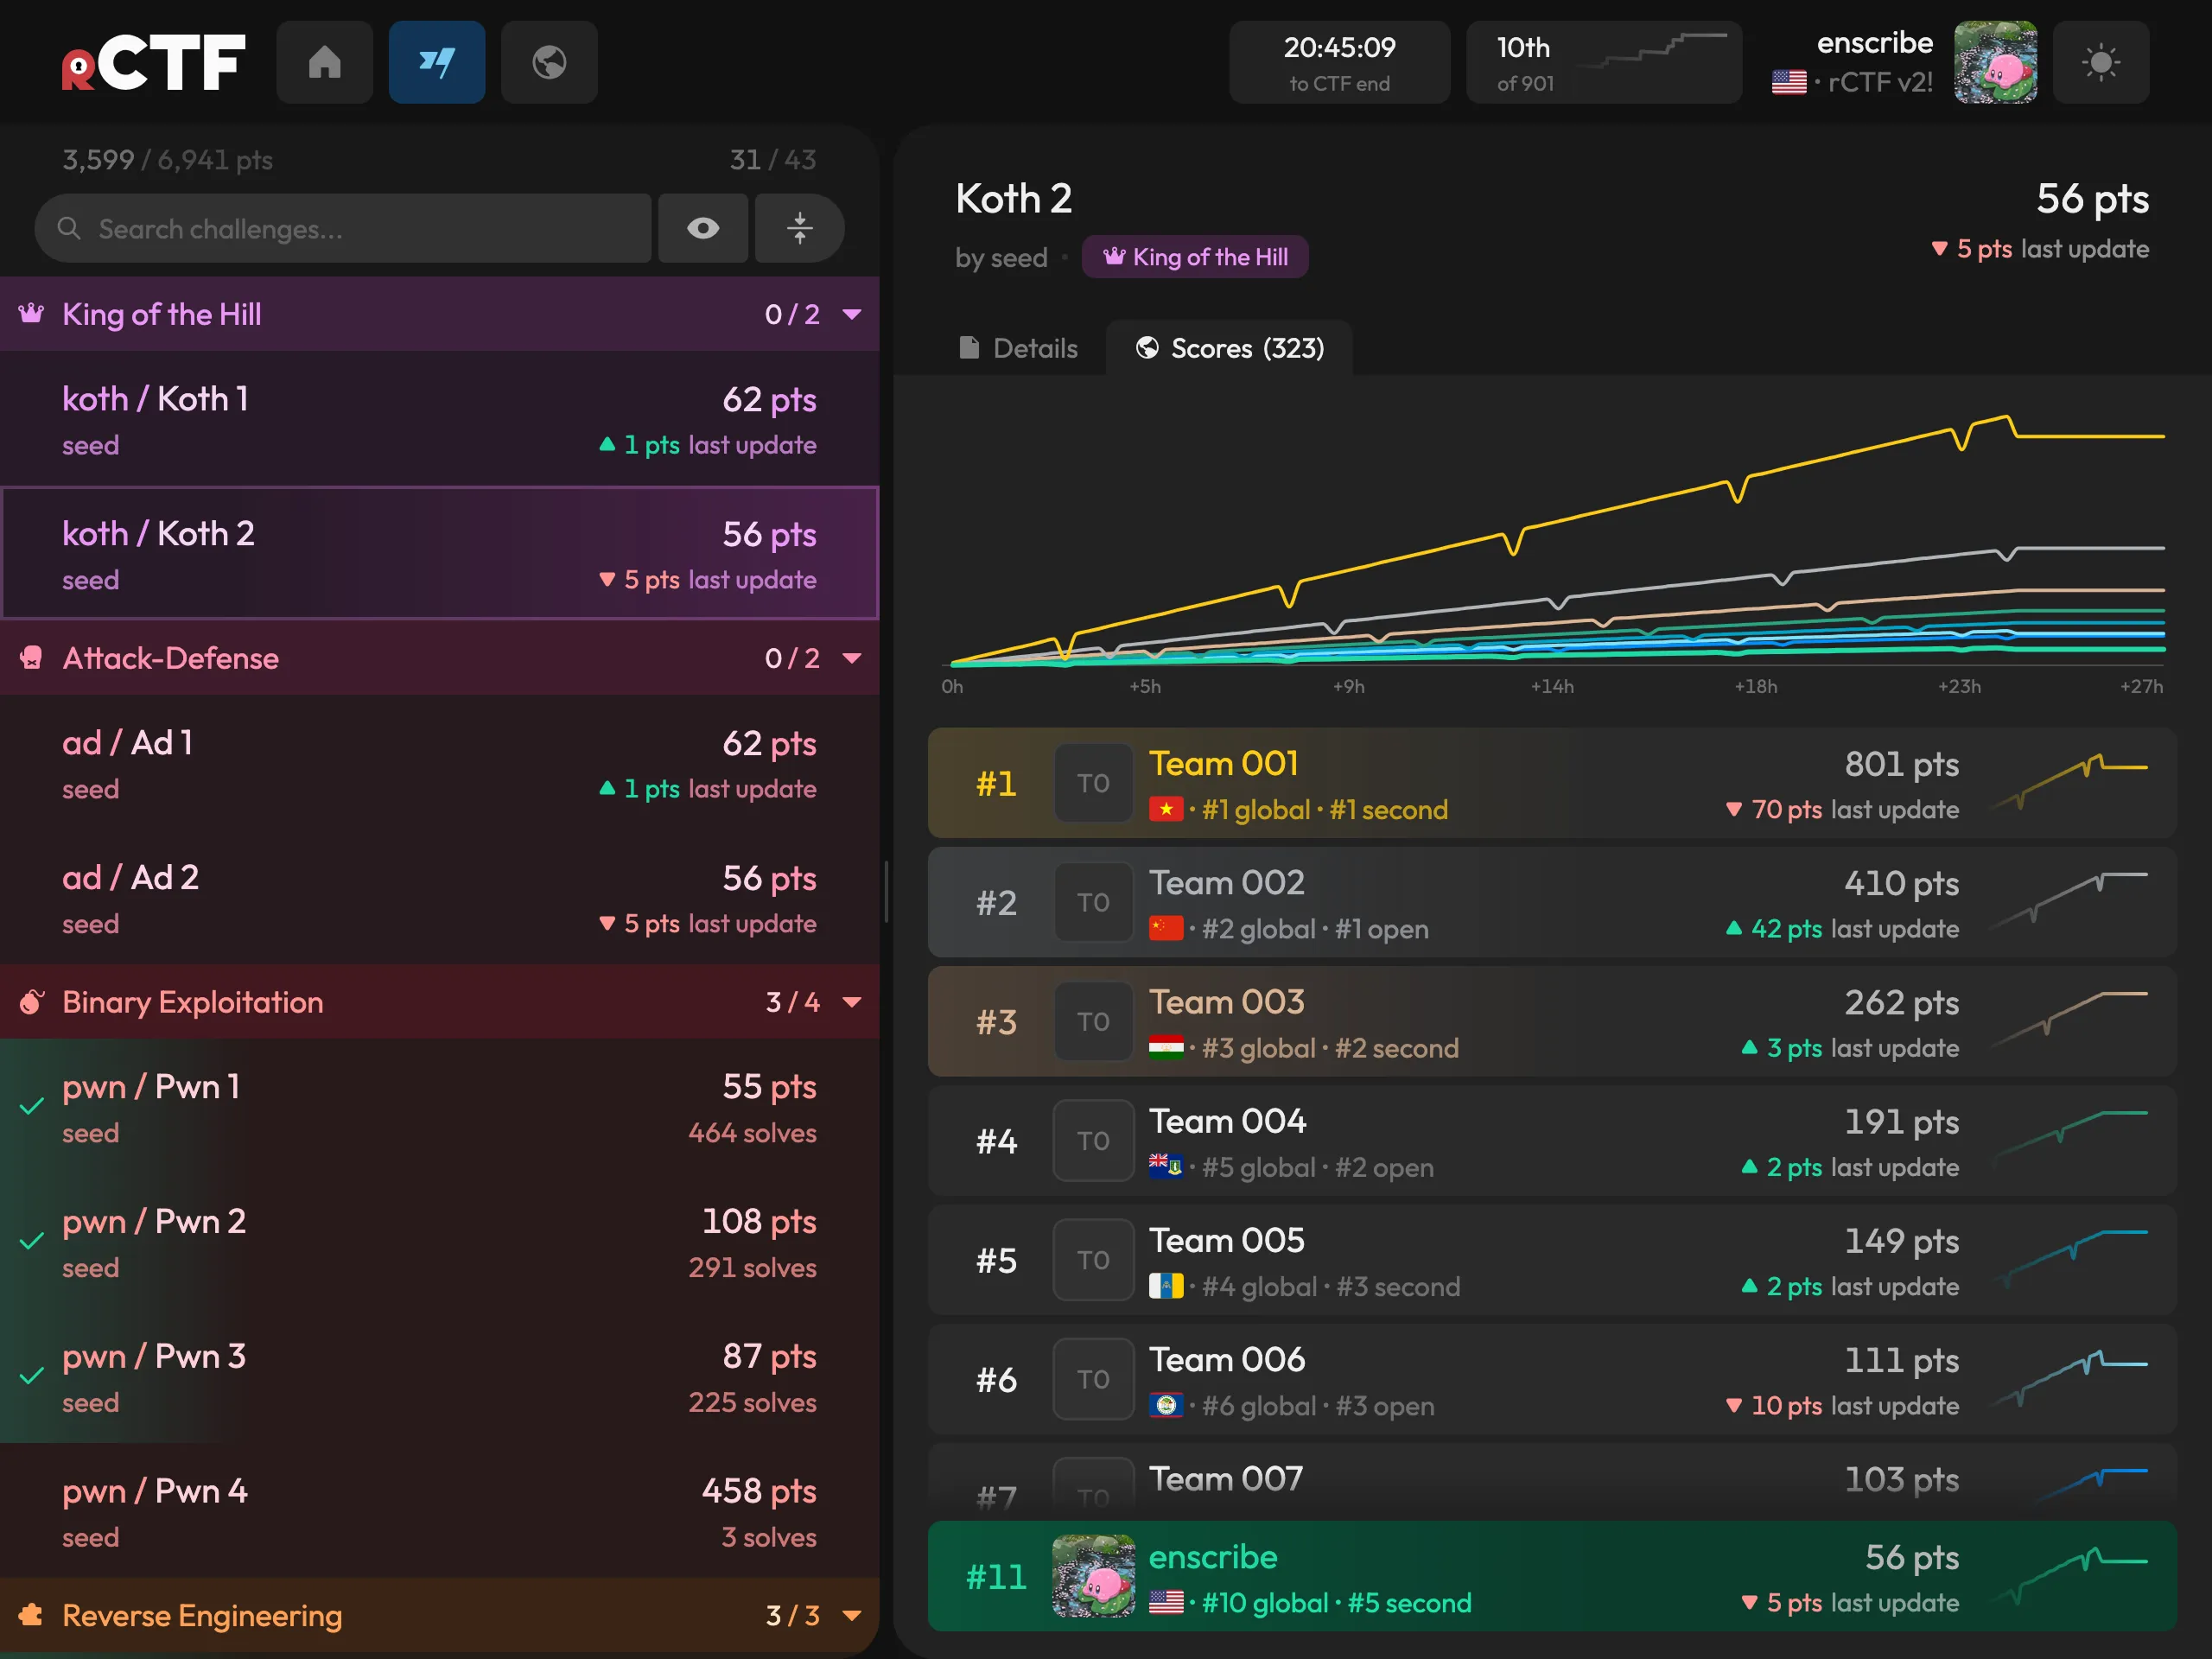The height and width of the screenshot is (1659, 2212).
Task: Toggle solved challenges visibility eye
Action: [703, 228]
